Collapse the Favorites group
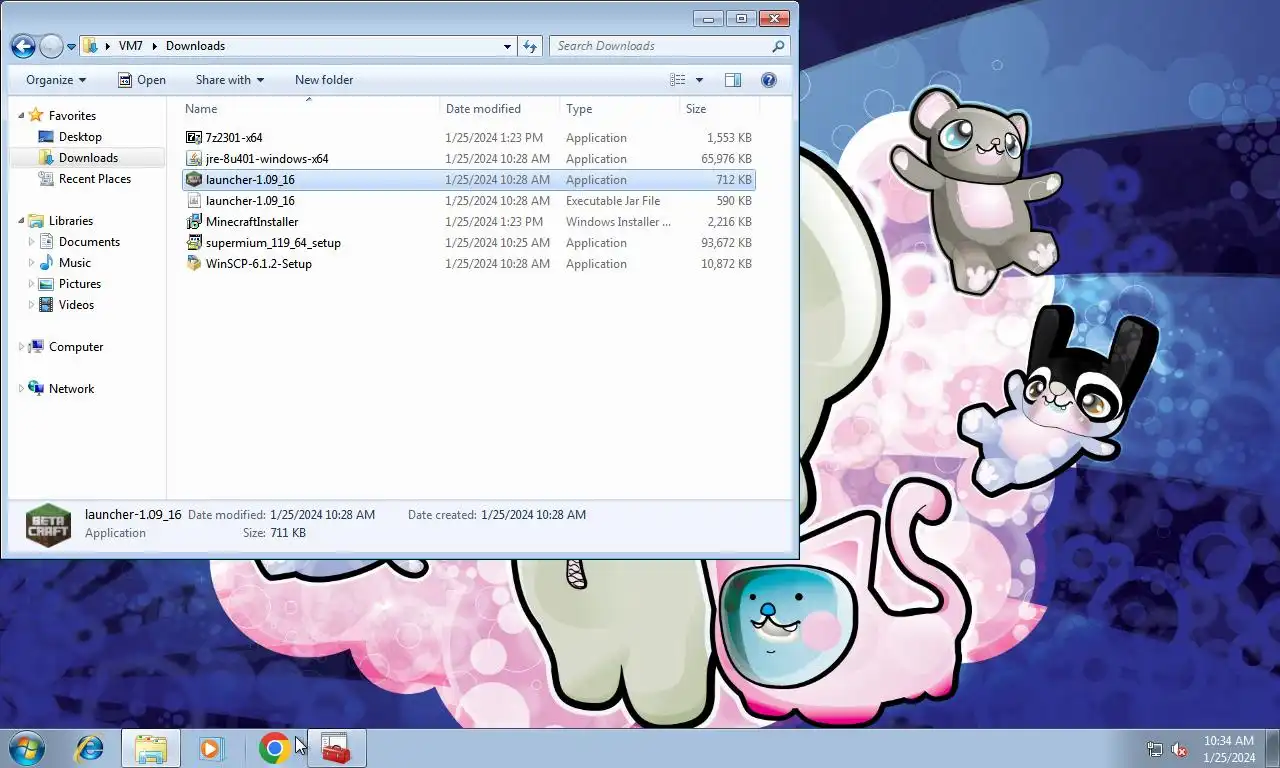Viewport: 1280px width, 768px height. coord(21,116)
